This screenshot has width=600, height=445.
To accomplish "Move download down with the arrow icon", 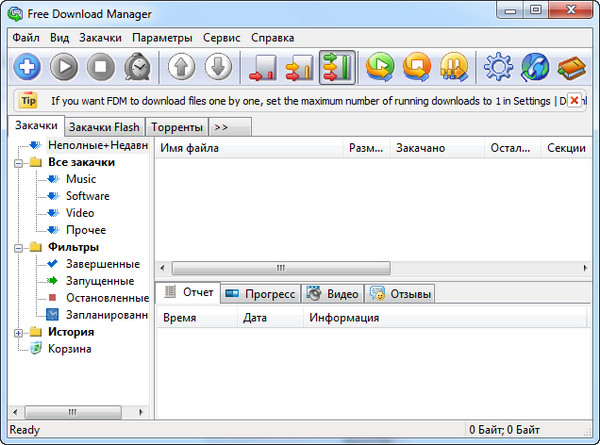I will pos(219,68).
